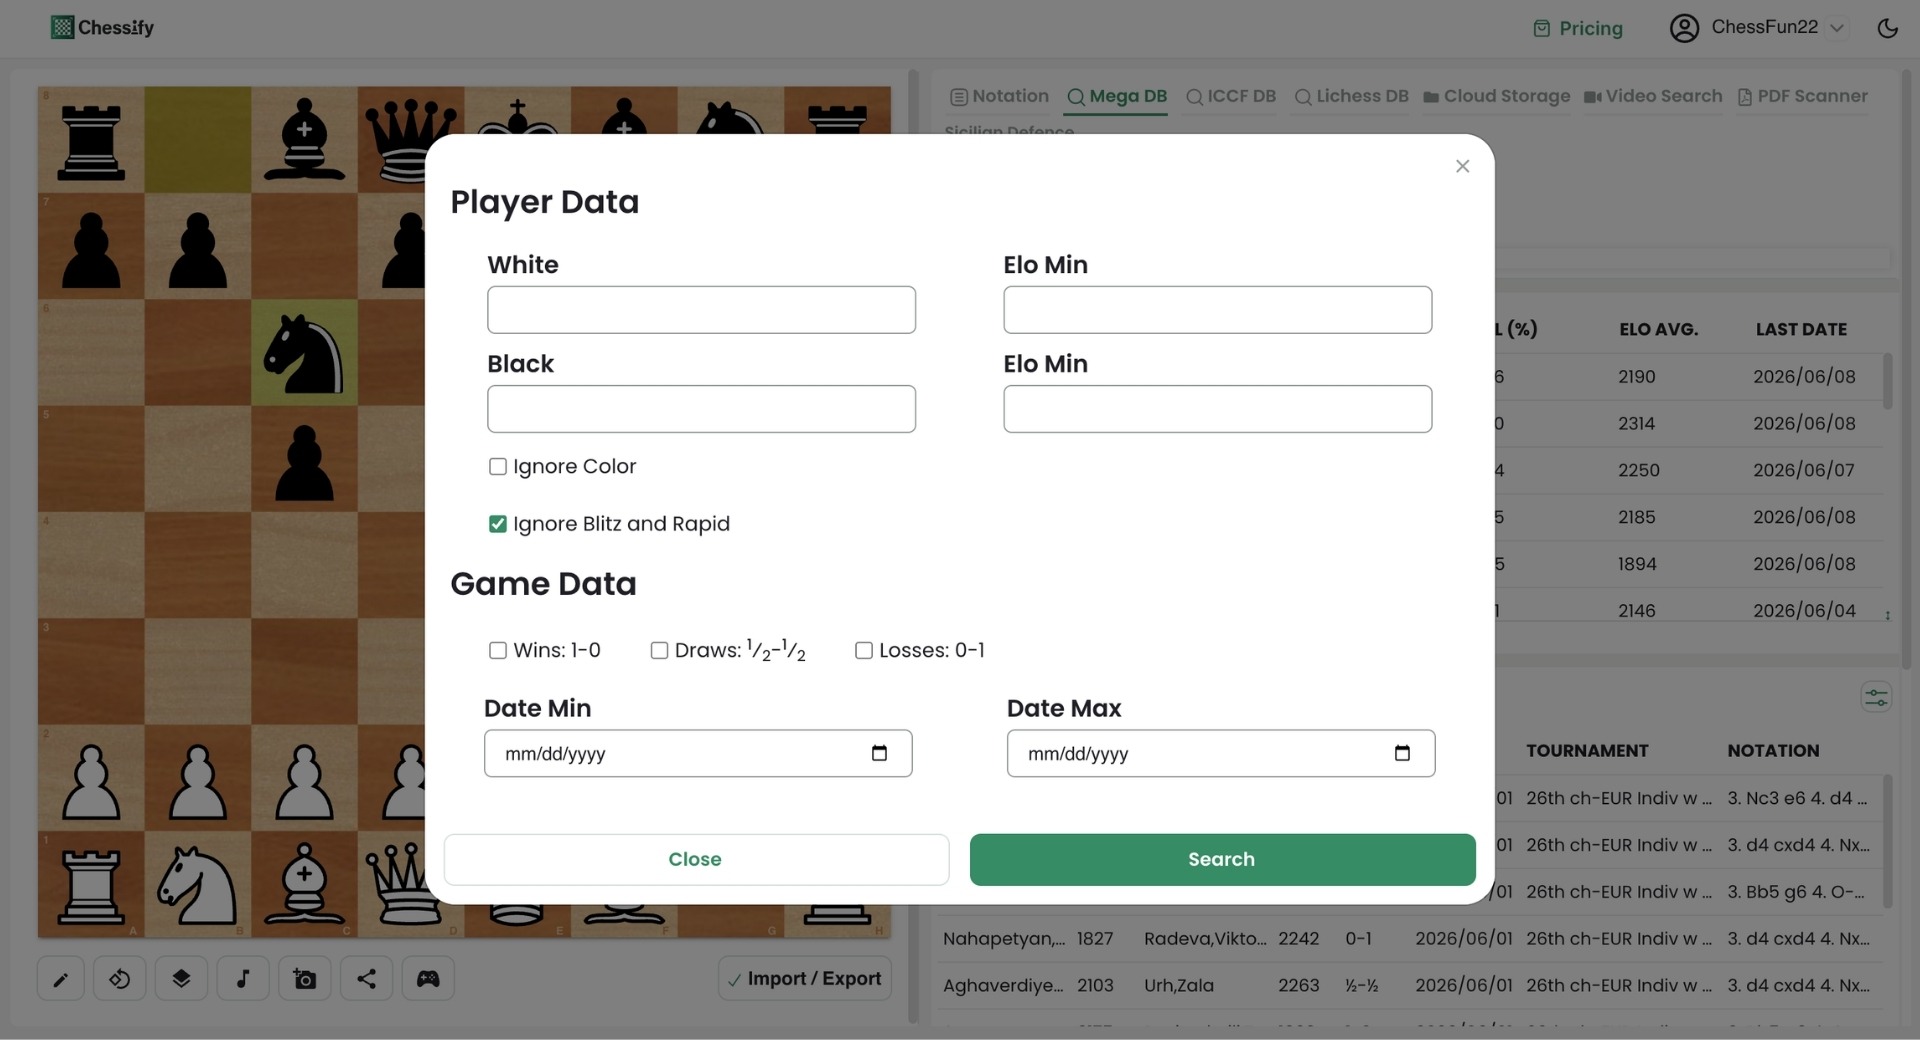Focus the Black player name field
1920x1040 pixels.
[x=701, y=409]
